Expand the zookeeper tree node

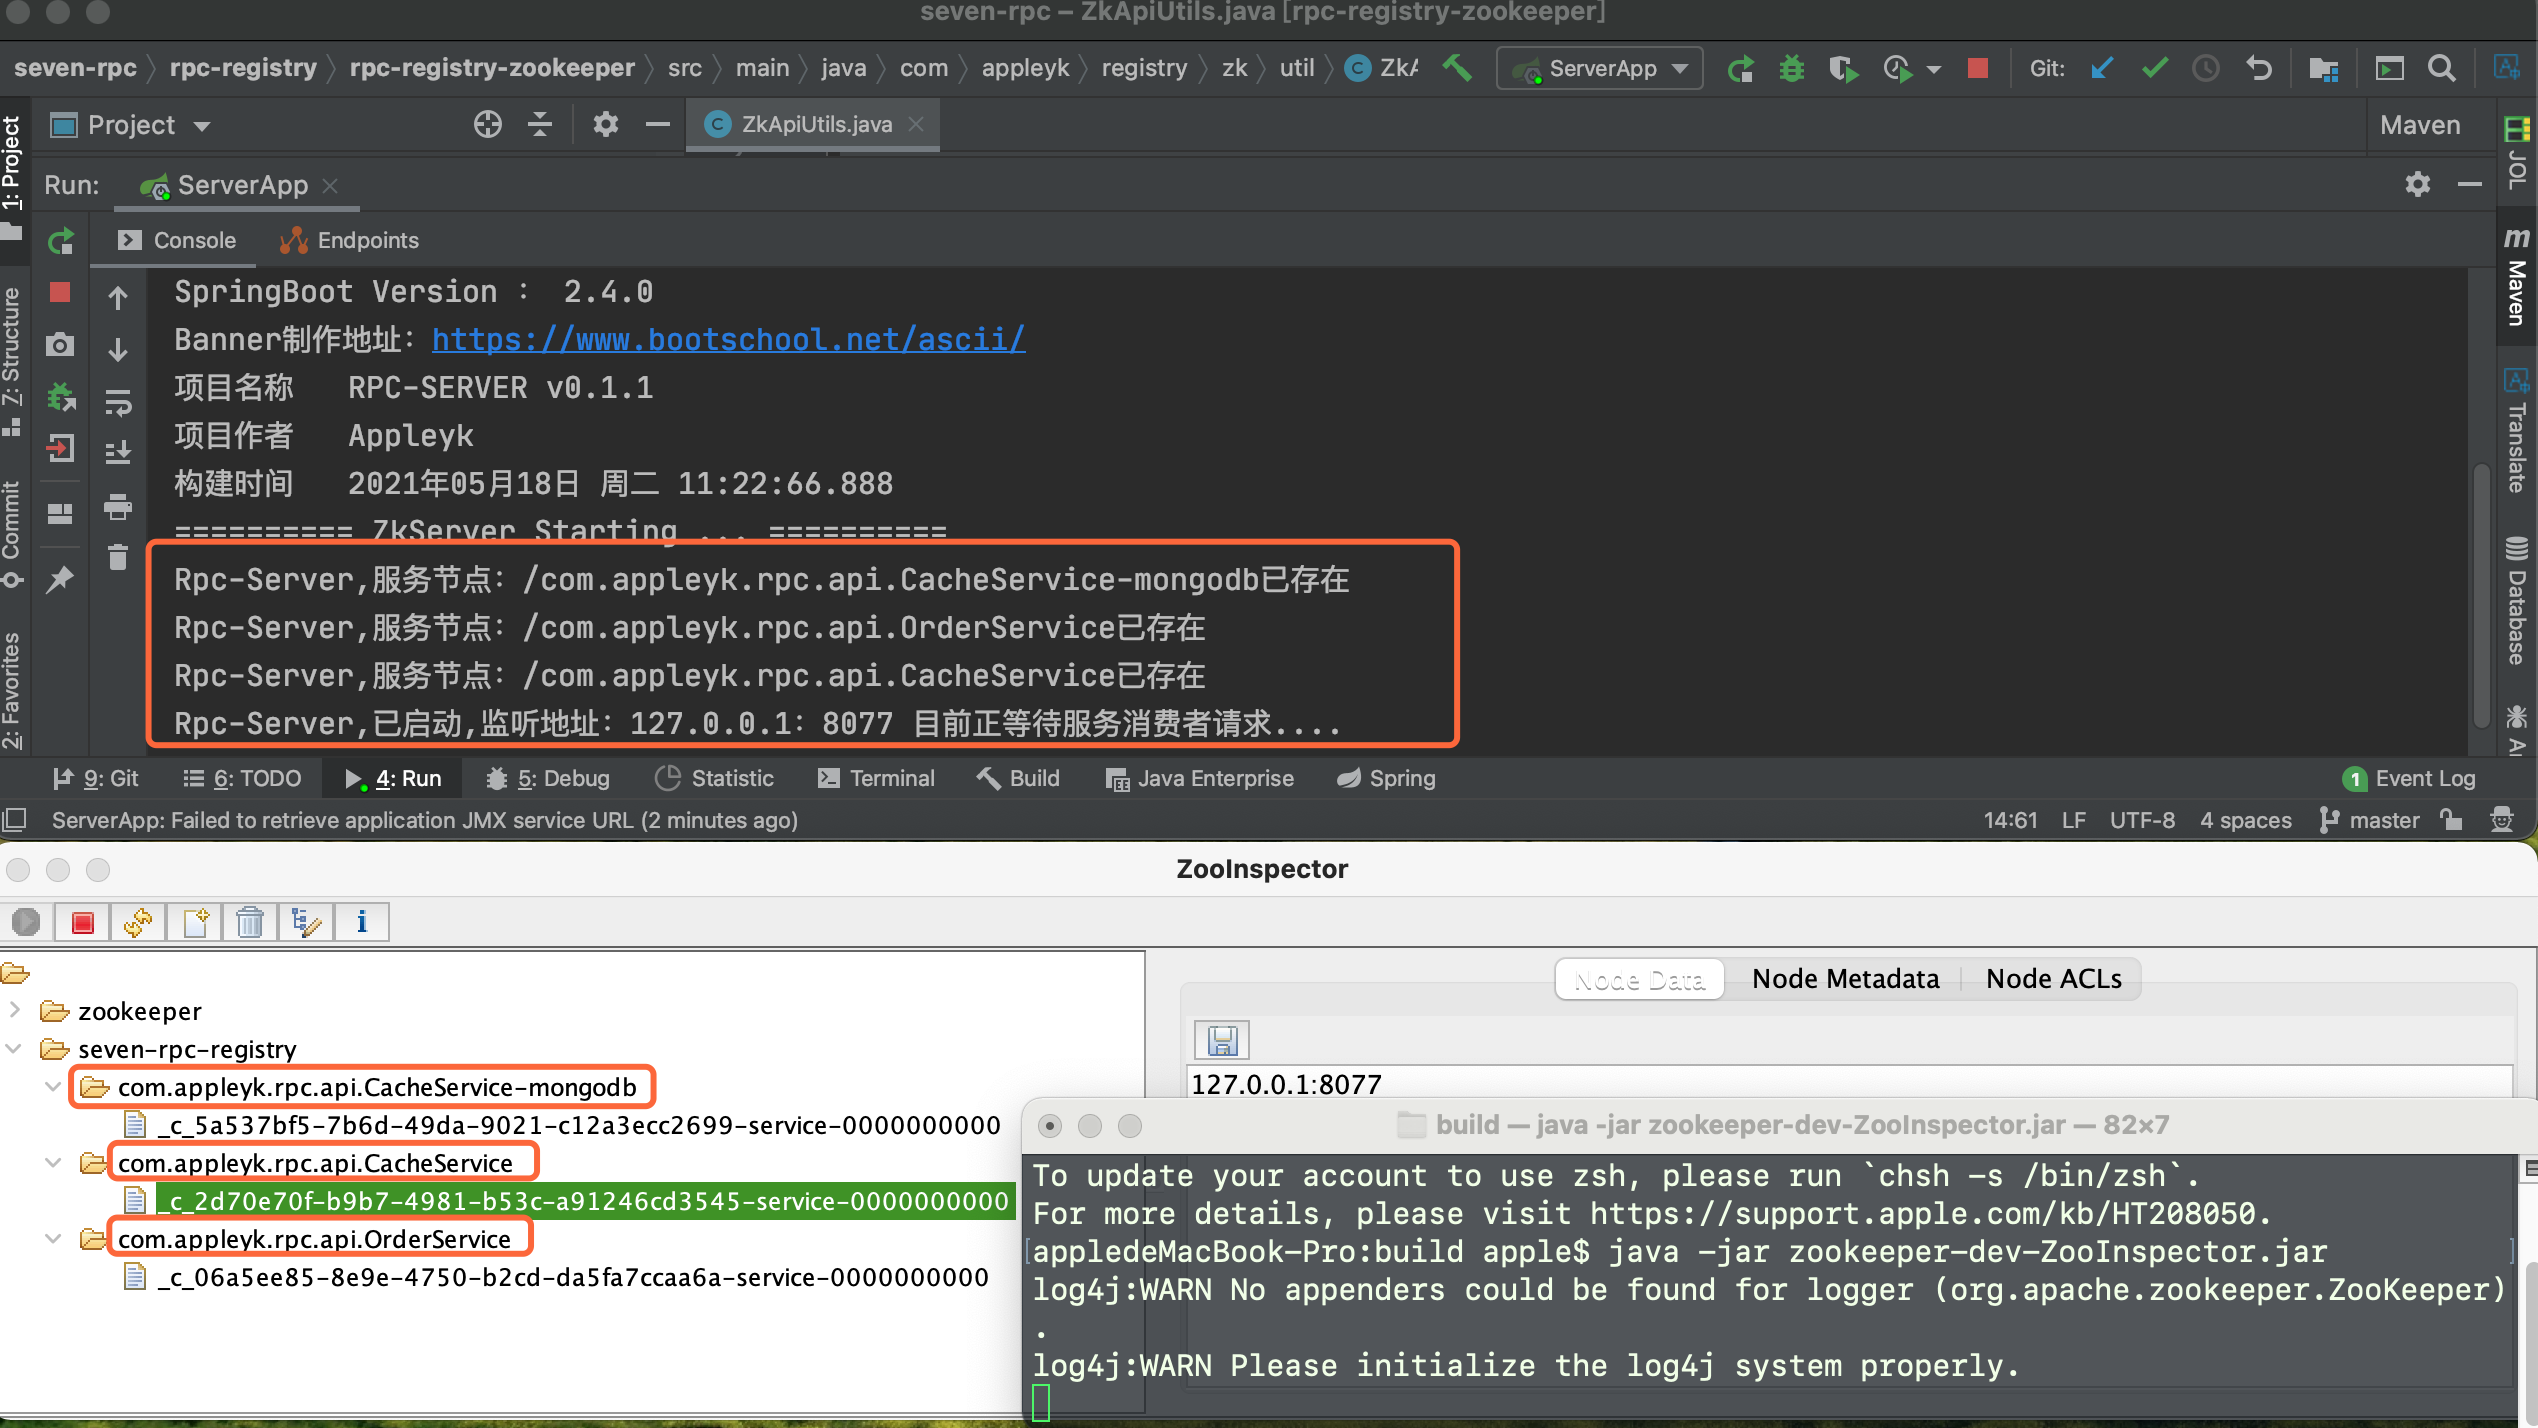(x=14, y=1011)
